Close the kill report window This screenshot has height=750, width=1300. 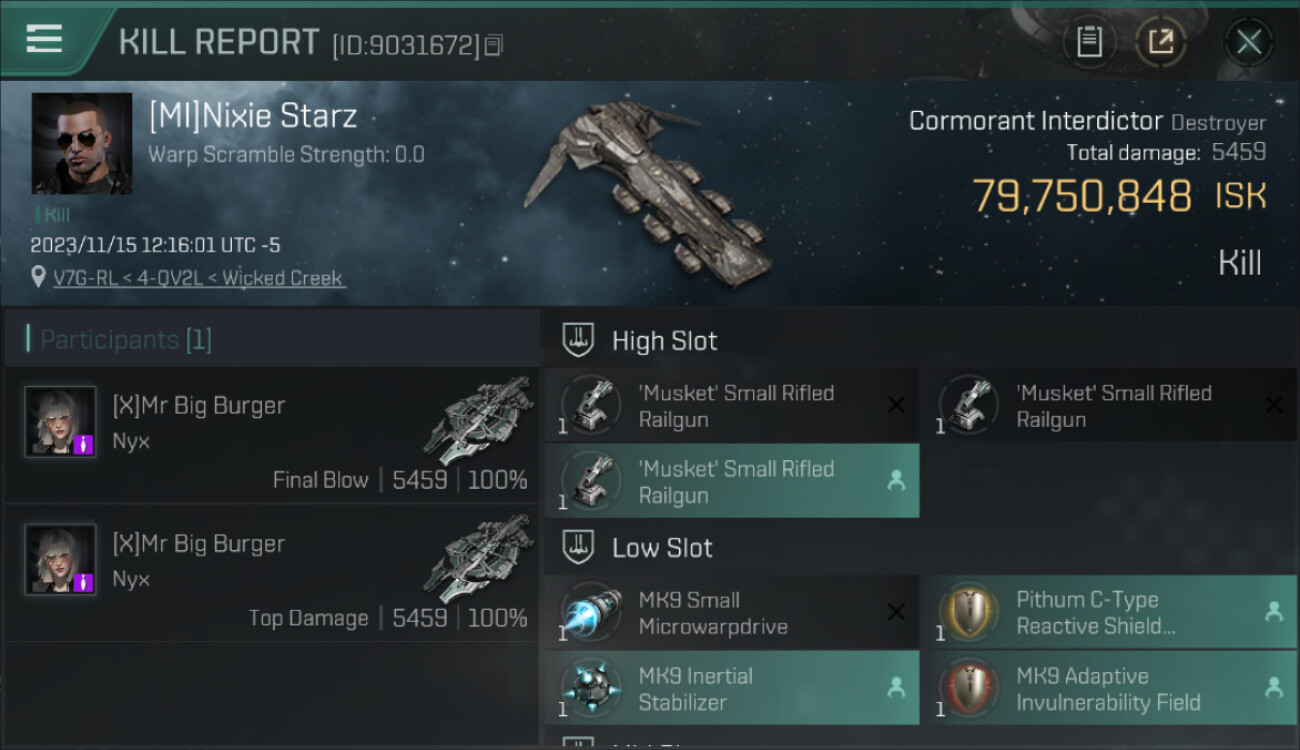point(1248,42)
